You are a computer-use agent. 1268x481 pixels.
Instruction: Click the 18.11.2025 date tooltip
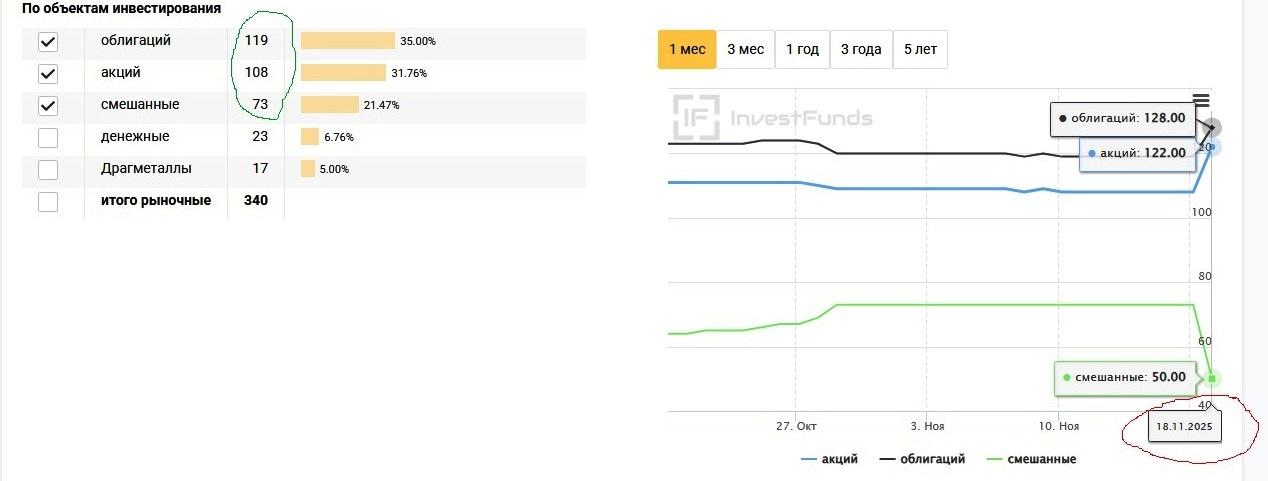coord(1184,427)
